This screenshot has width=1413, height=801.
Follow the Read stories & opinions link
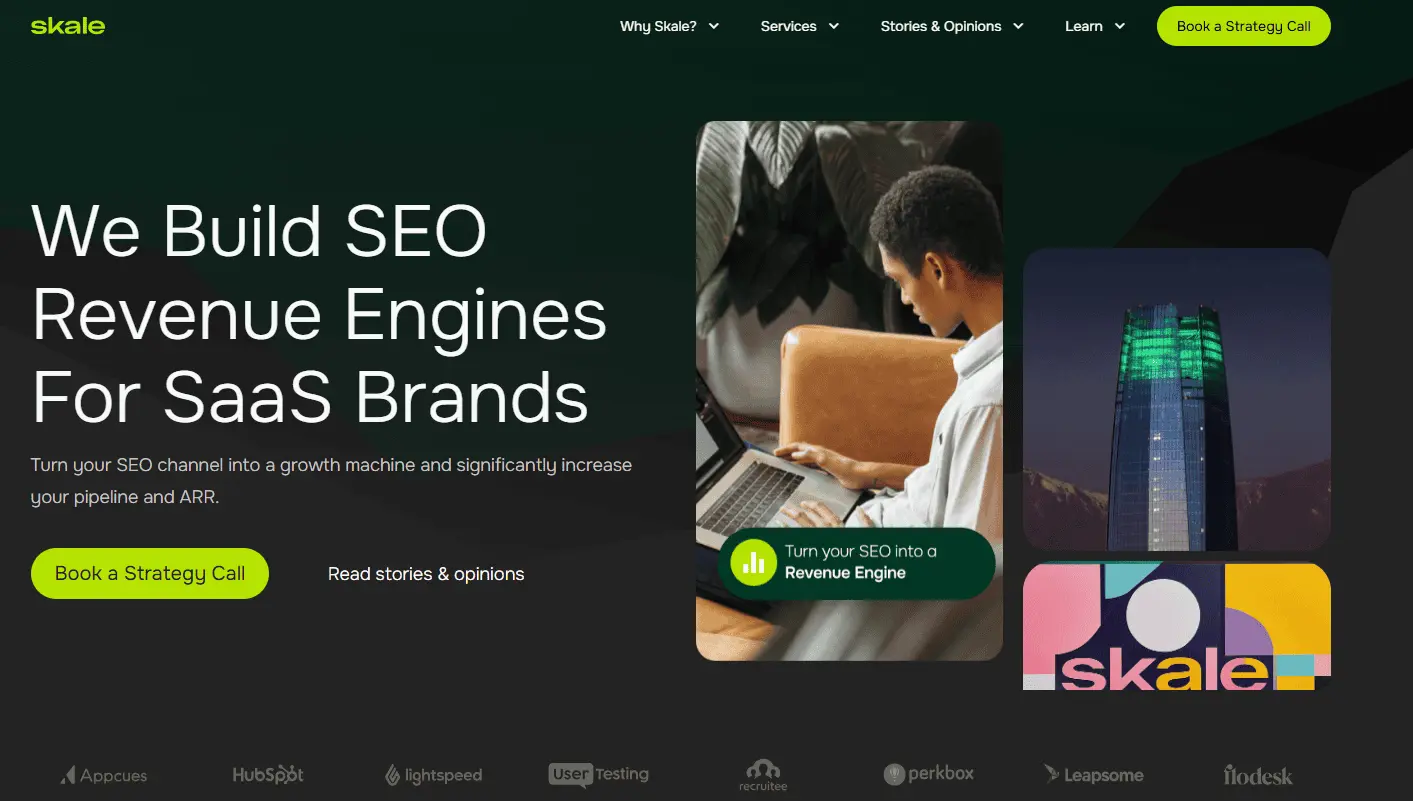426,574
